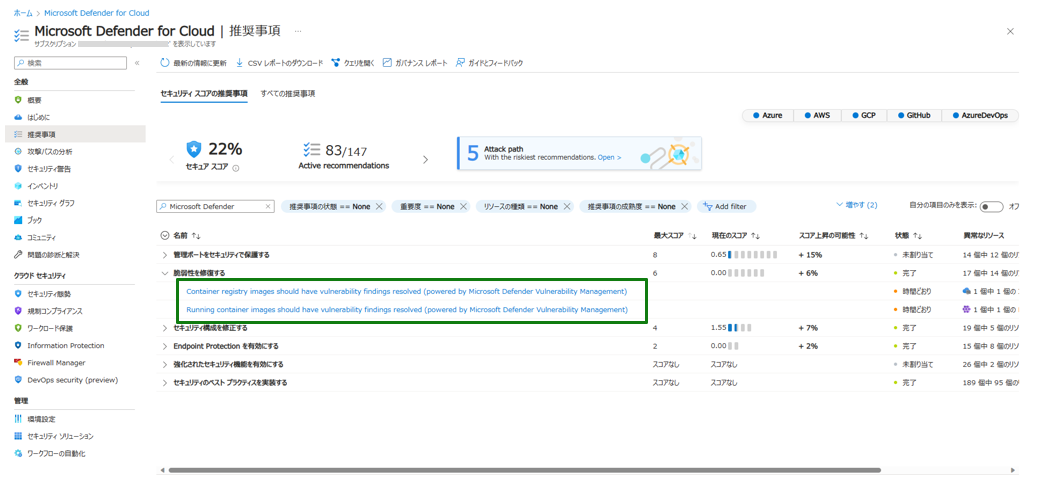This screenshot has height=490, width=1044.
Task: Open the 推奨事項の状態 == None filter
Action: (x=329, y=207)
